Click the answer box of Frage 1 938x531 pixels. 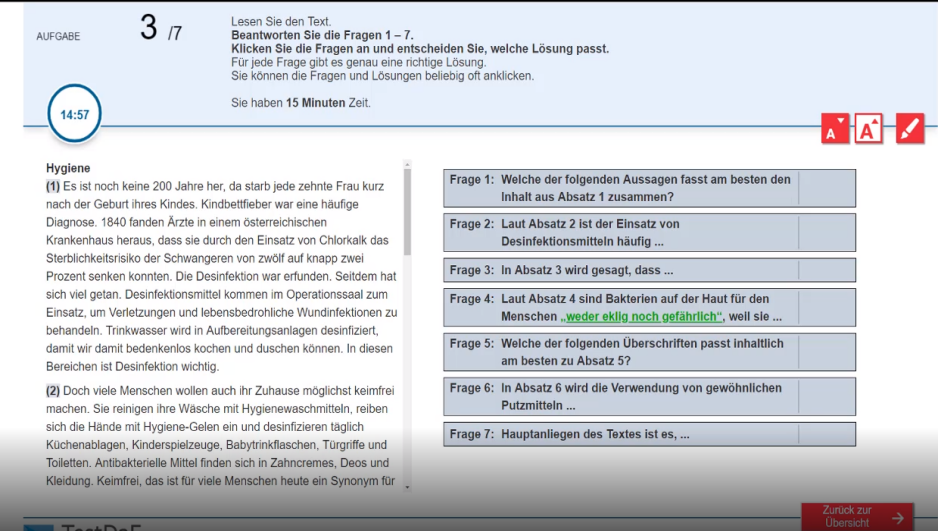point(827,188)
